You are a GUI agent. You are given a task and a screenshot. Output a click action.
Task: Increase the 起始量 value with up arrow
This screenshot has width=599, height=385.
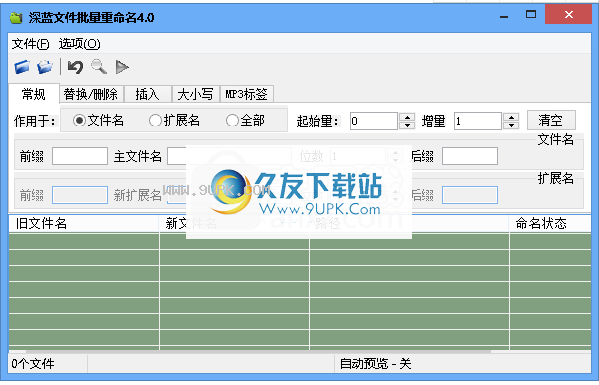click(407, 117)
